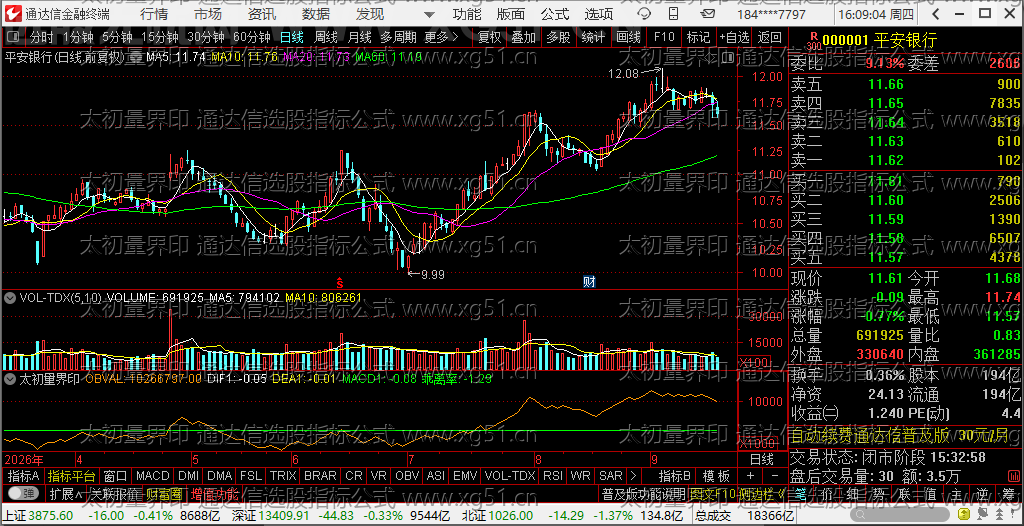The width and height of the screenshot is (1024, 526).
Task: Switch to 周线 weekly period
Action: click(x=325, y=38)
